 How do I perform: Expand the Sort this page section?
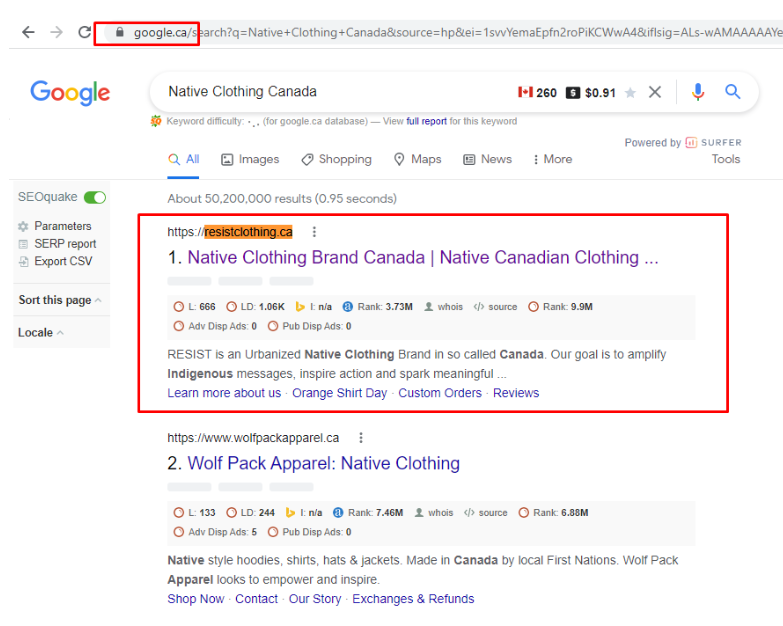[x=60, y=300]
